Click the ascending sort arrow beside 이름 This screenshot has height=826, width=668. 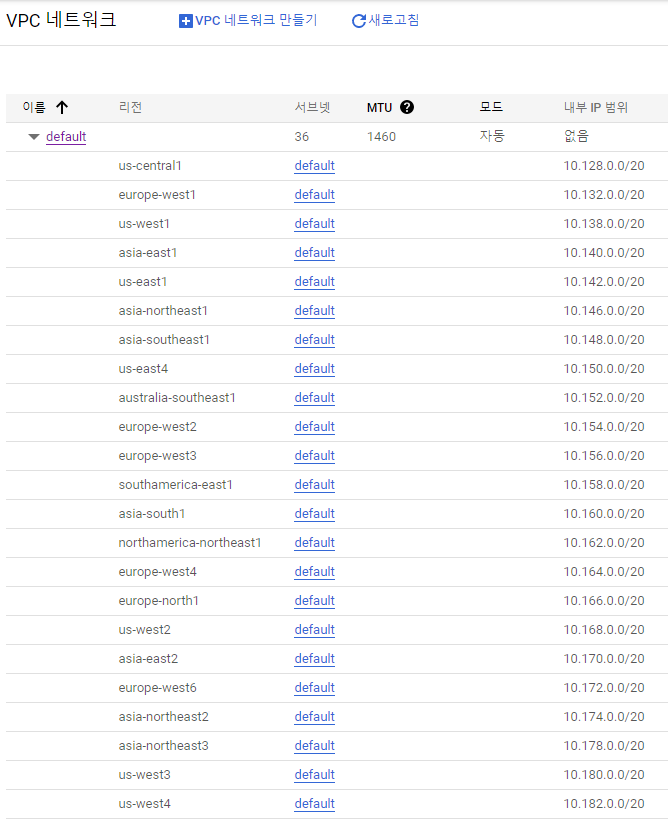[62, 107]
